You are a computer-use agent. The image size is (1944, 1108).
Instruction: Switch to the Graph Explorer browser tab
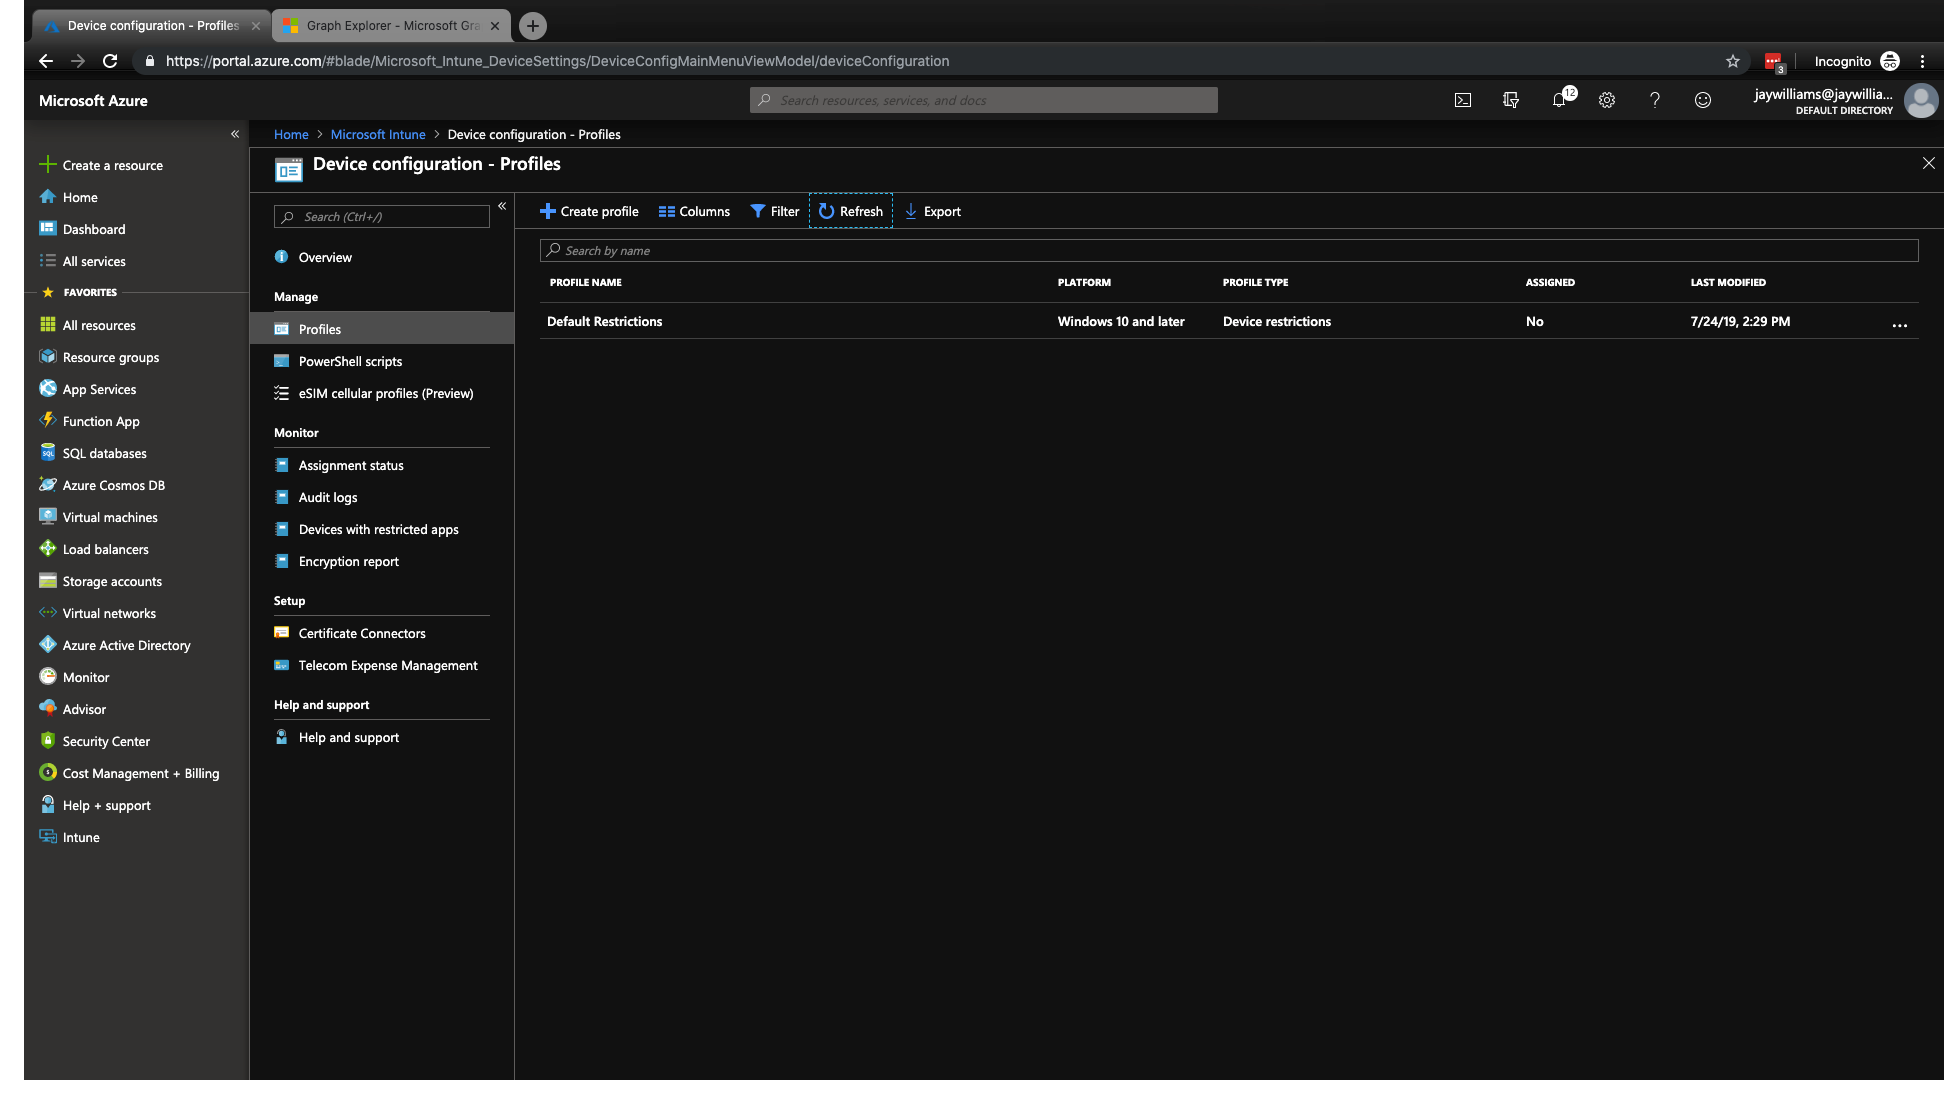385,25
